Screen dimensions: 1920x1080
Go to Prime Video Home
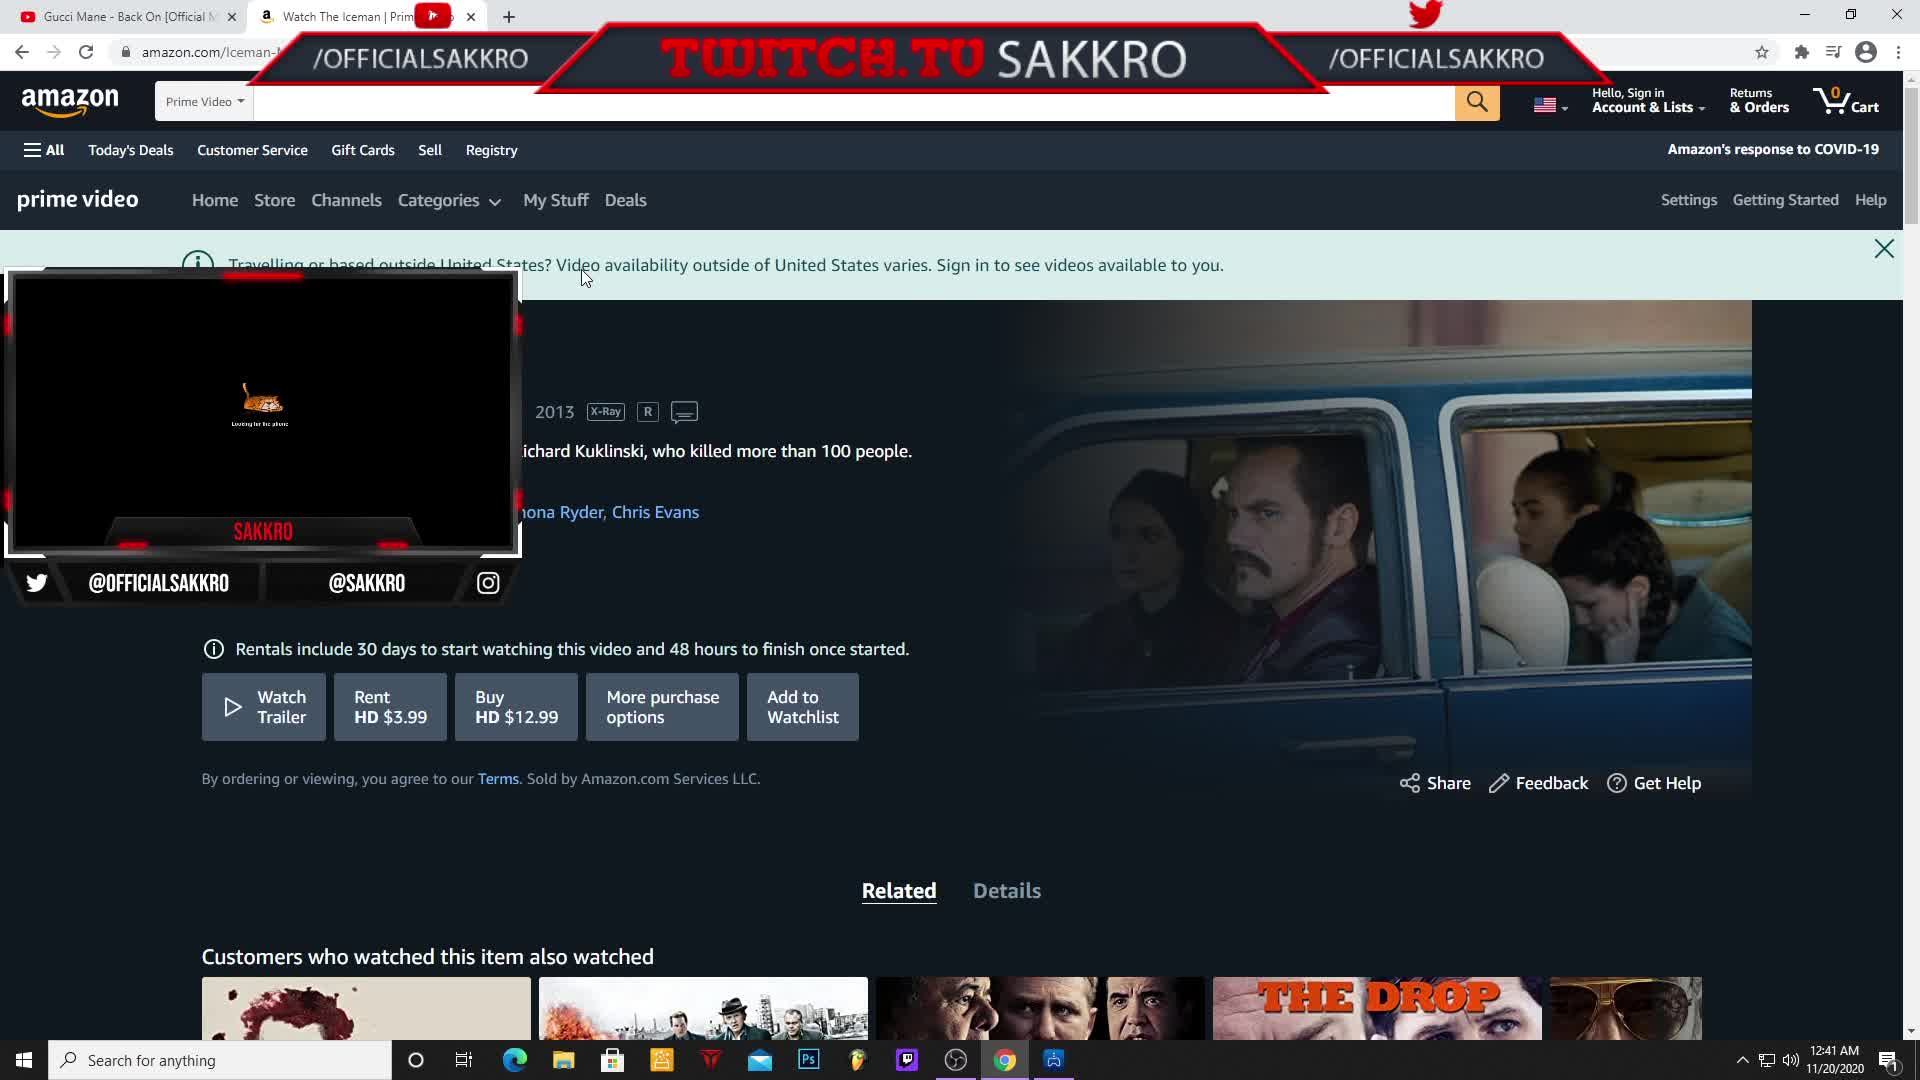tap(215, 200)
